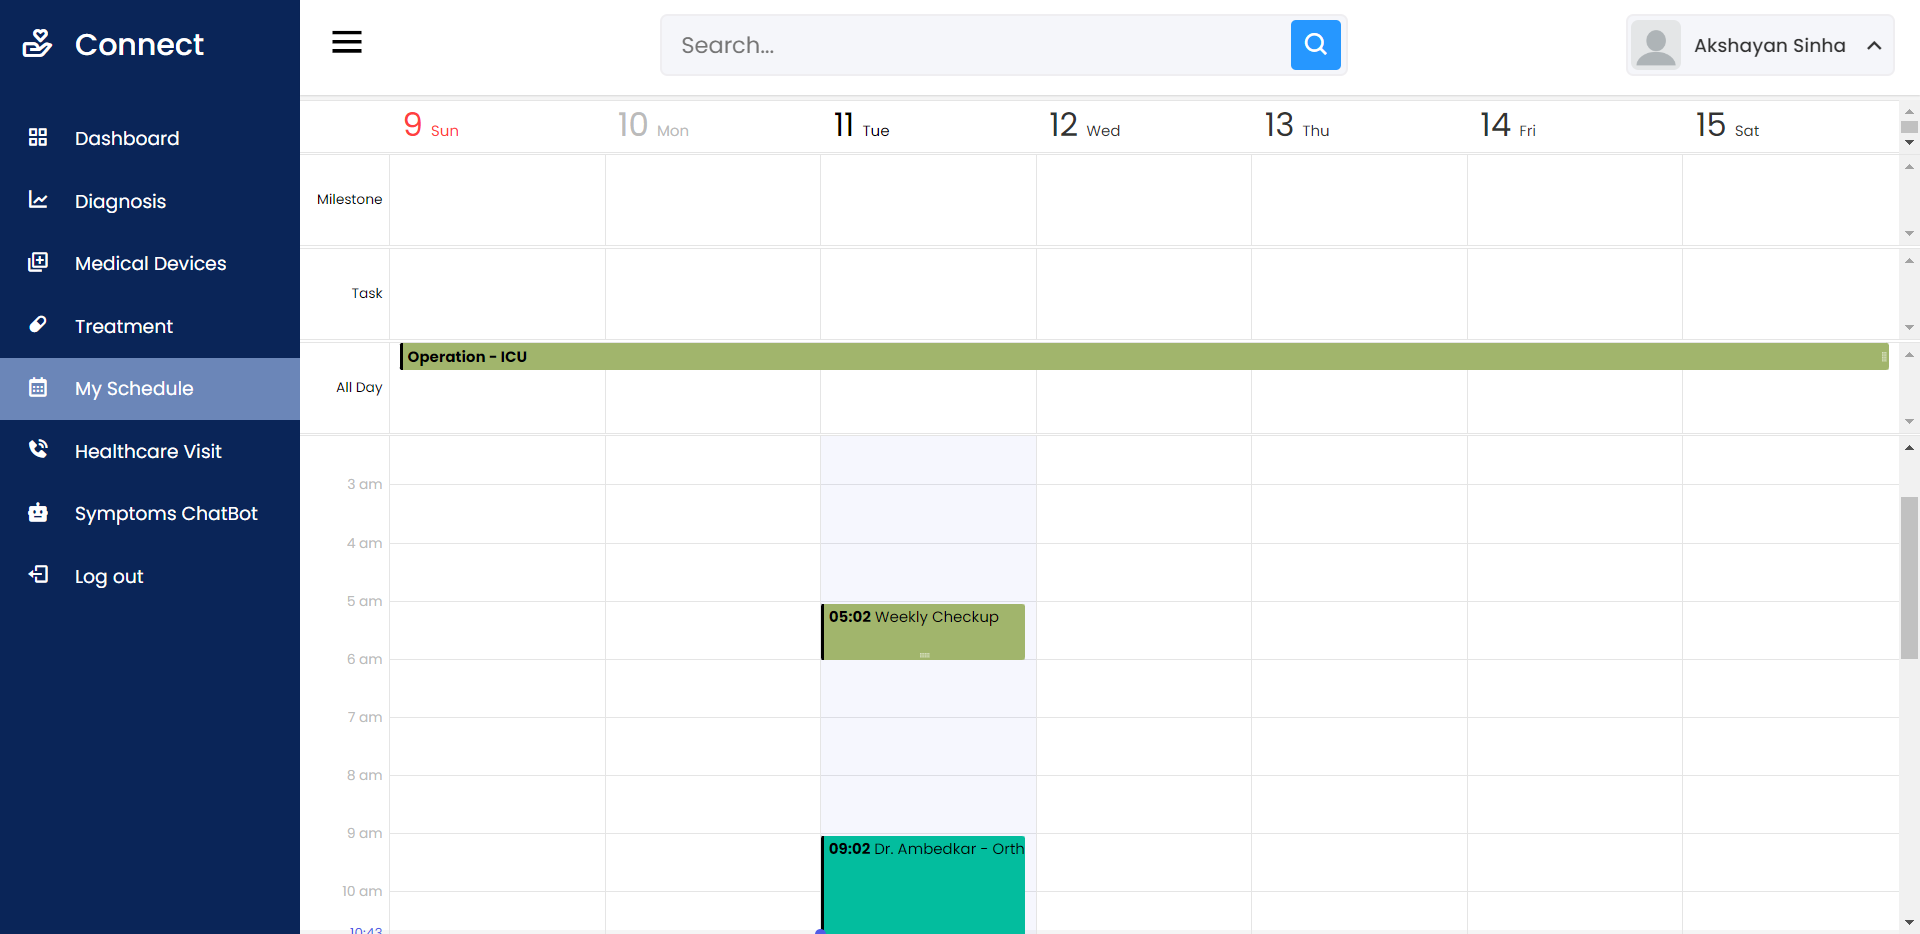Click the Connect logo icon
Screen dimensions: 1920x934
[37, 43]
